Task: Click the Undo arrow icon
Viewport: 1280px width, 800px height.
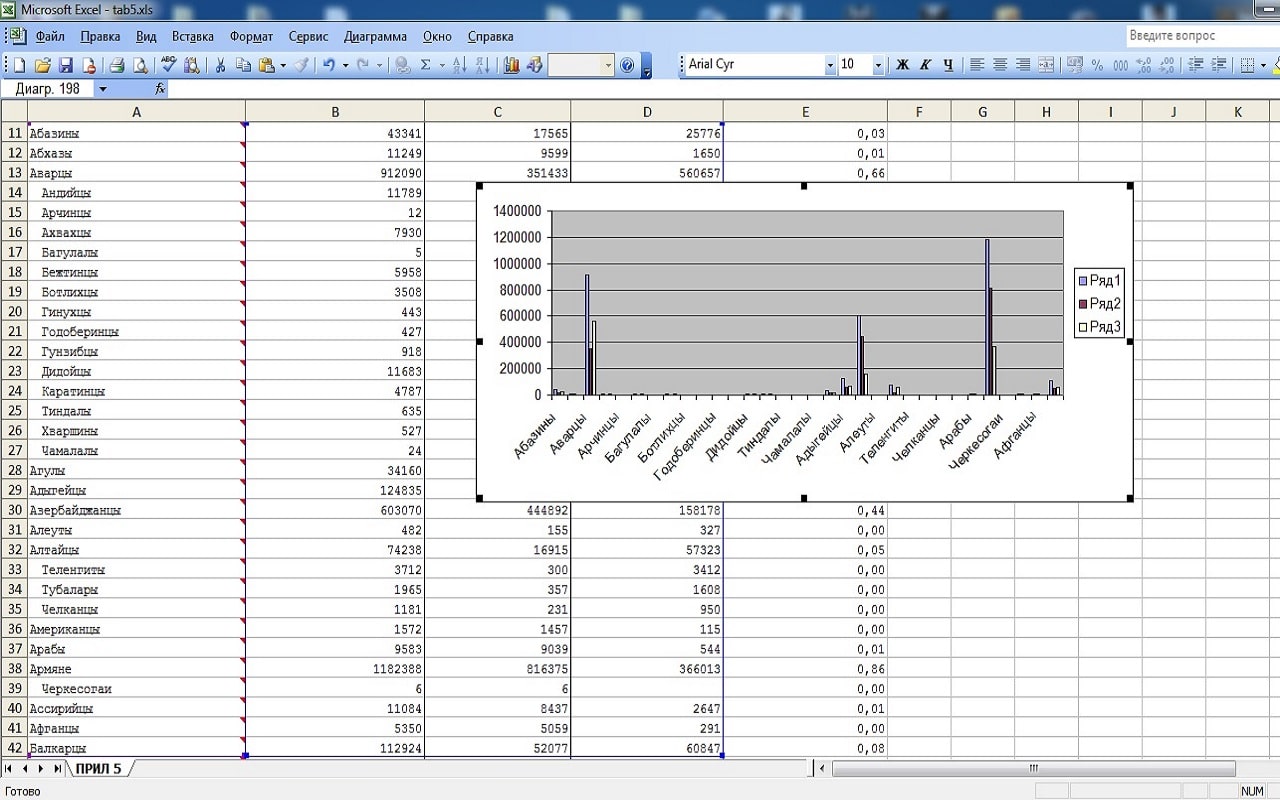Action: (329, 65)
